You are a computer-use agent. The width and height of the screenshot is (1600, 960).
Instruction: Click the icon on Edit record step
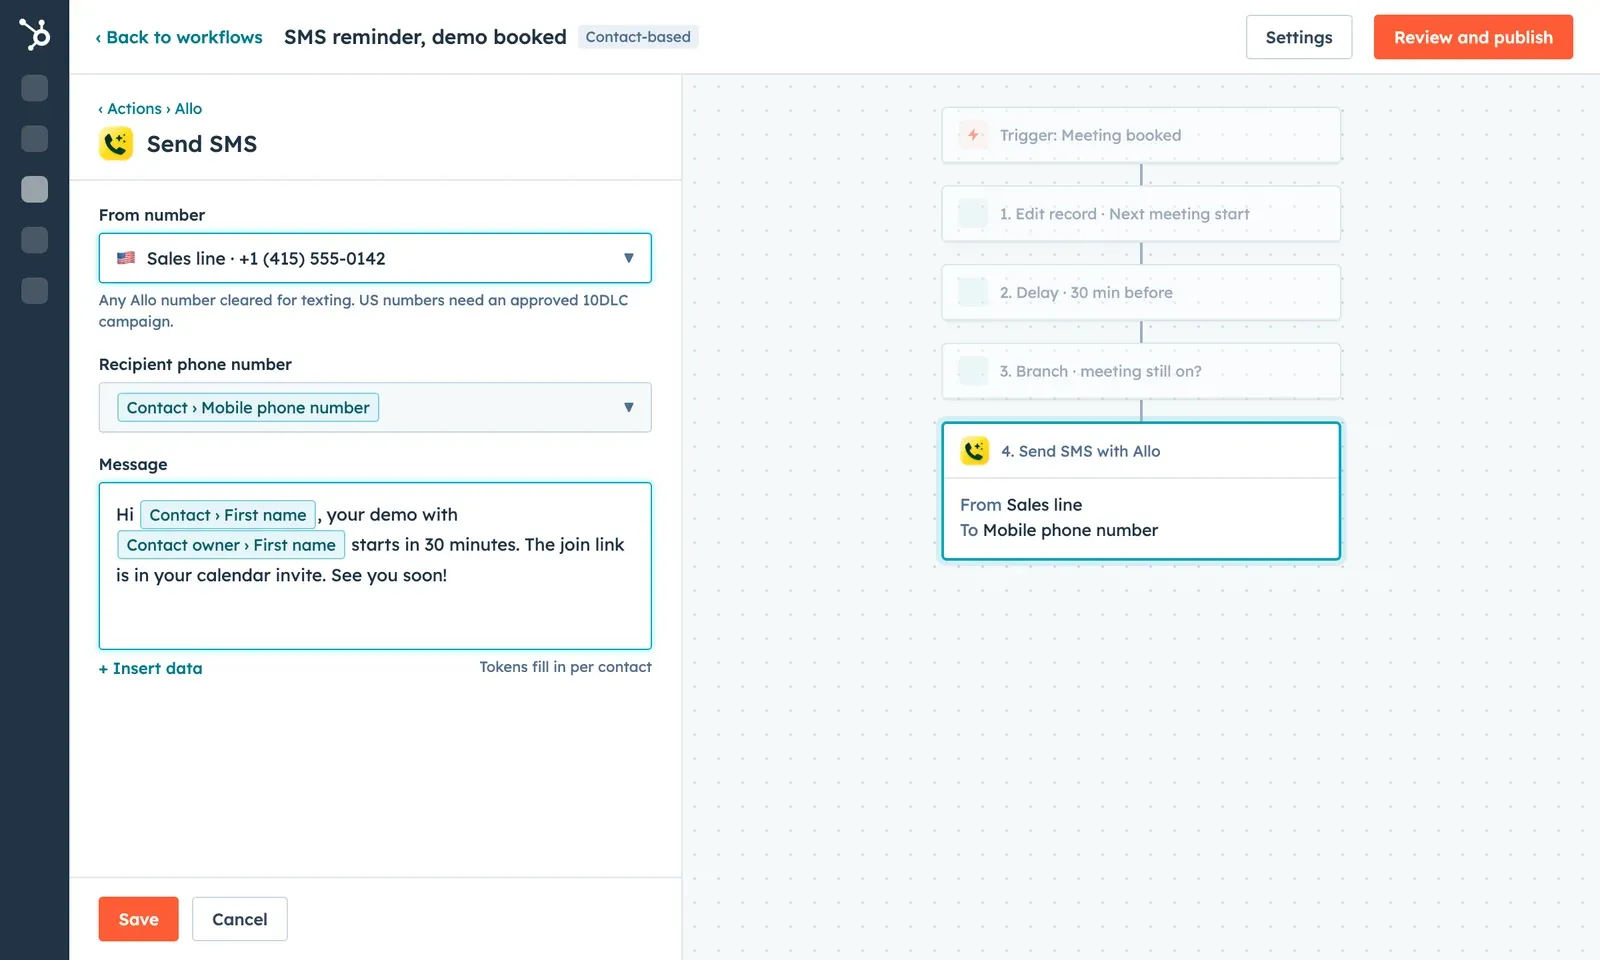973,213
